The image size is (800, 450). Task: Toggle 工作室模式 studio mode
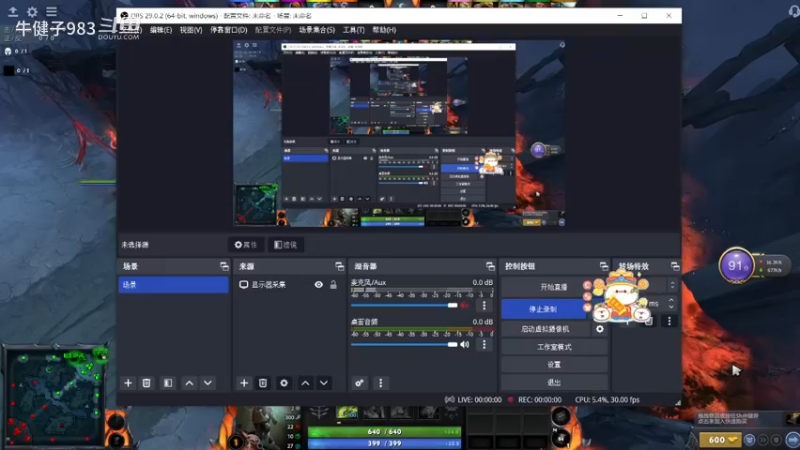click(x=554, y=347)
